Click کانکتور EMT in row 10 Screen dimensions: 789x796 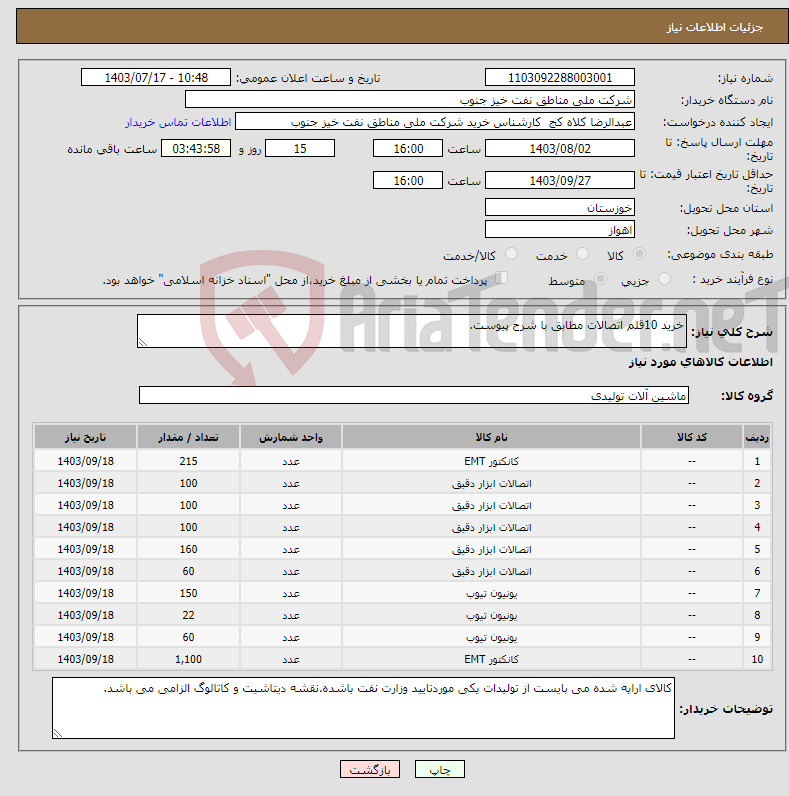tap(491, 659)
